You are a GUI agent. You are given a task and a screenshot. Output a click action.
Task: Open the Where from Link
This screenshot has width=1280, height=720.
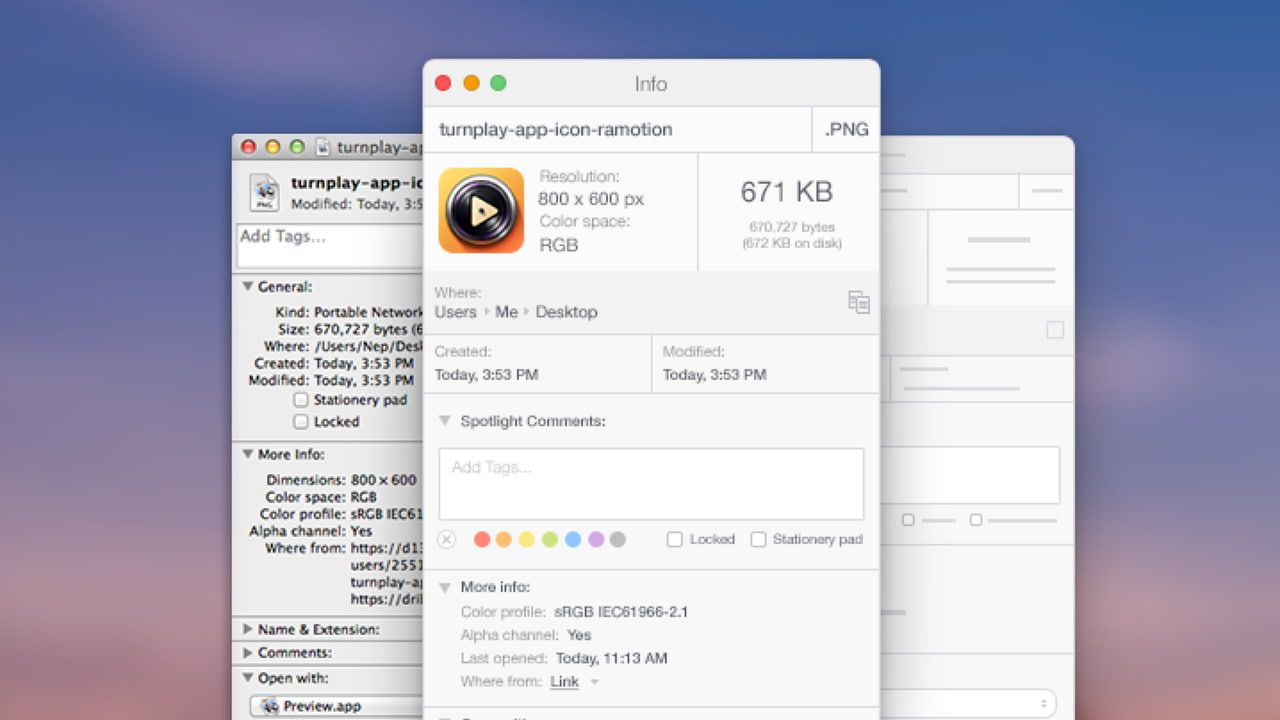[564, 682]
